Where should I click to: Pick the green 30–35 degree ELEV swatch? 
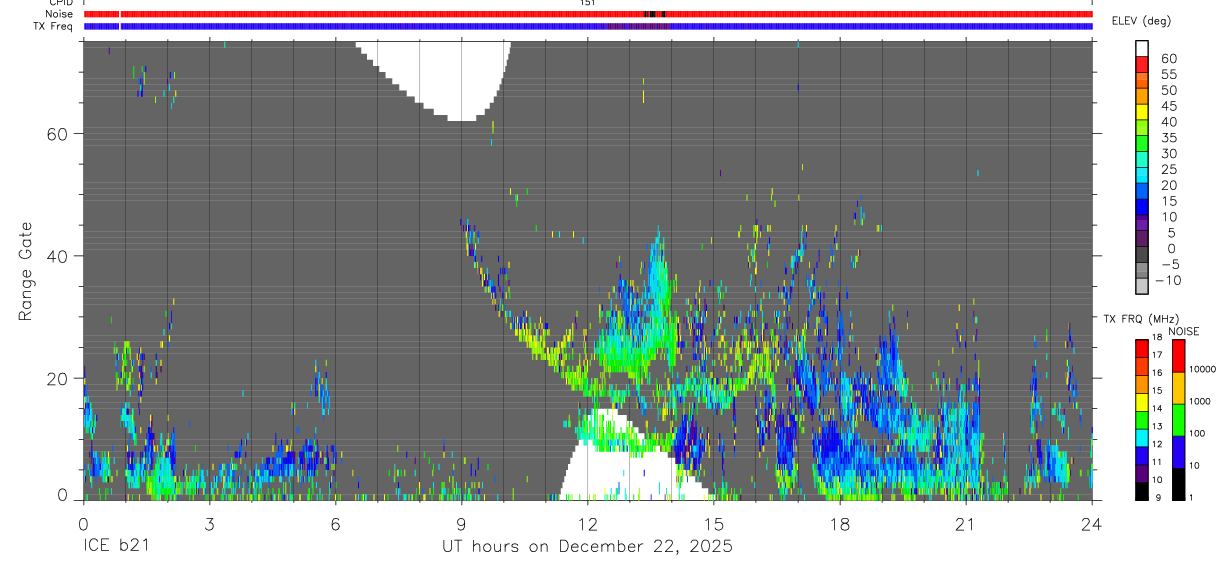pyautogui.click(x=1142, y=145)
